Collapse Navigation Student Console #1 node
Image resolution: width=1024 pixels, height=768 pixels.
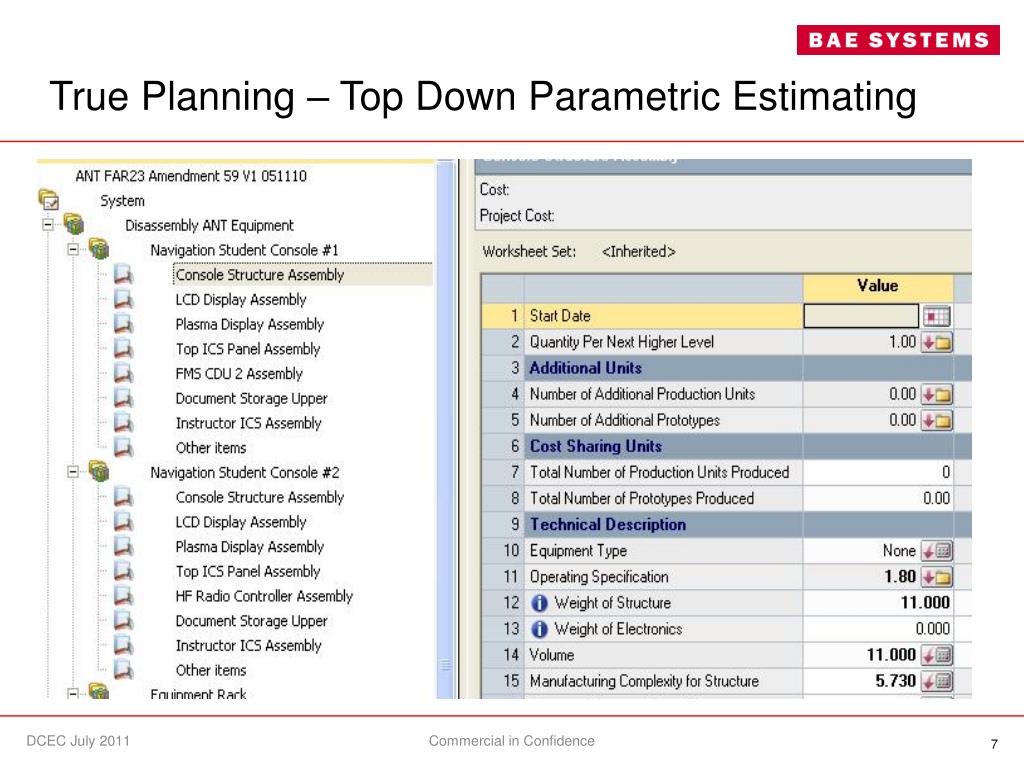pyautogui.click(x=72, y=249)
